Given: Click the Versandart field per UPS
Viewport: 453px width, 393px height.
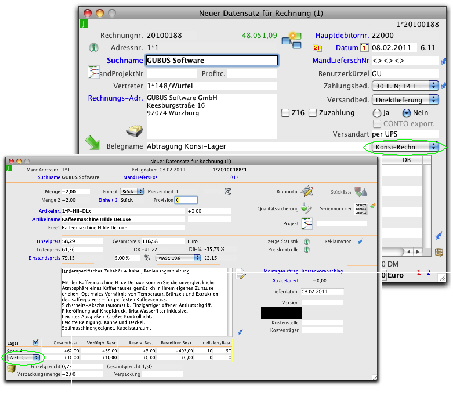Looking at the screenshot, I should click(405, 134).
